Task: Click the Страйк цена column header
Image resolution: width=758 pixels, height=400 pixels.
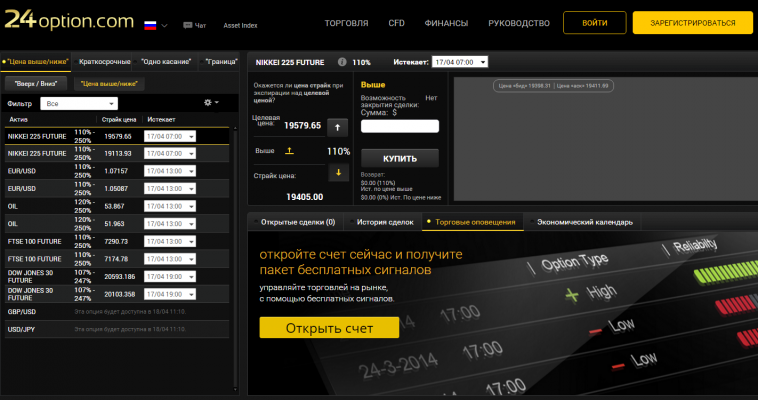Action: (x=119, y=119)
